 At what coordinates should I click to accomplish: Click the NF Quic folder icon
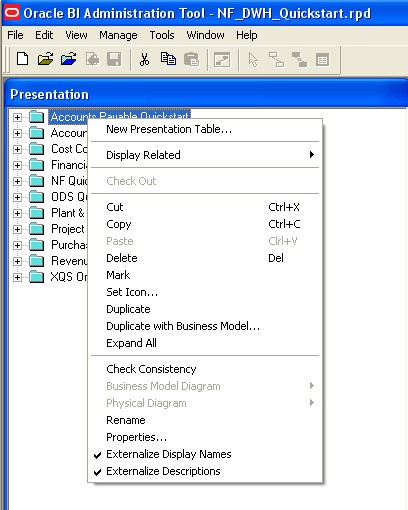(x=36, y=181)
